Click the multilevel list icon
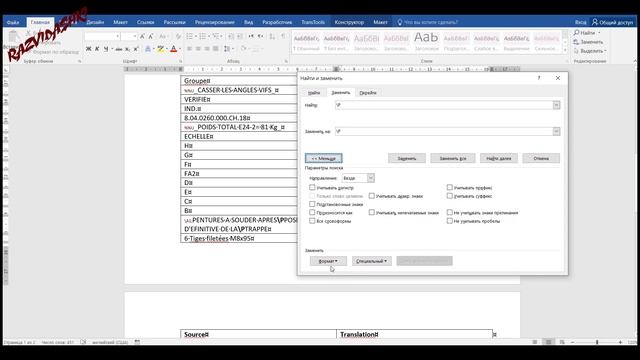 [216, 36]
